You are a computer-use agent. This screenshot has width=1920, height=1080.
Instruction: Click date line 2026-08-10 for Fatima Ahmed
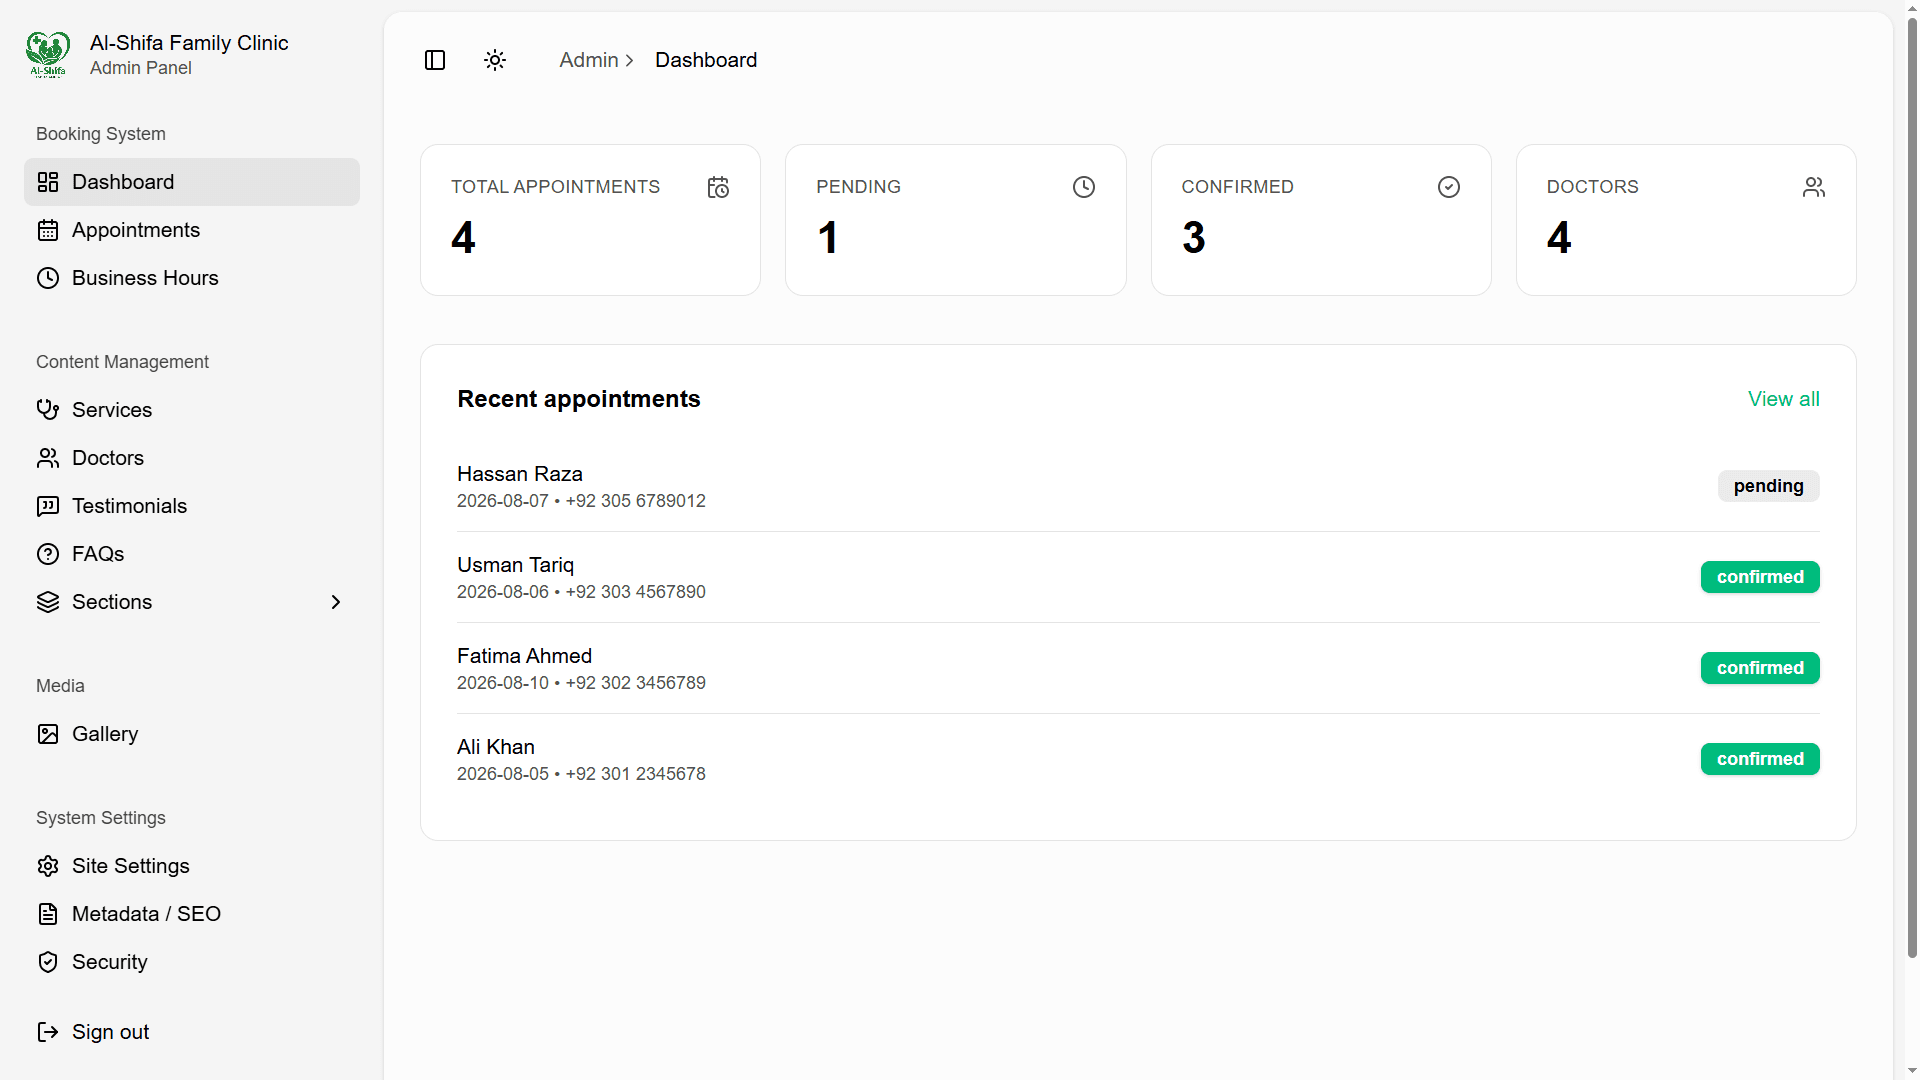pos(581,683)
